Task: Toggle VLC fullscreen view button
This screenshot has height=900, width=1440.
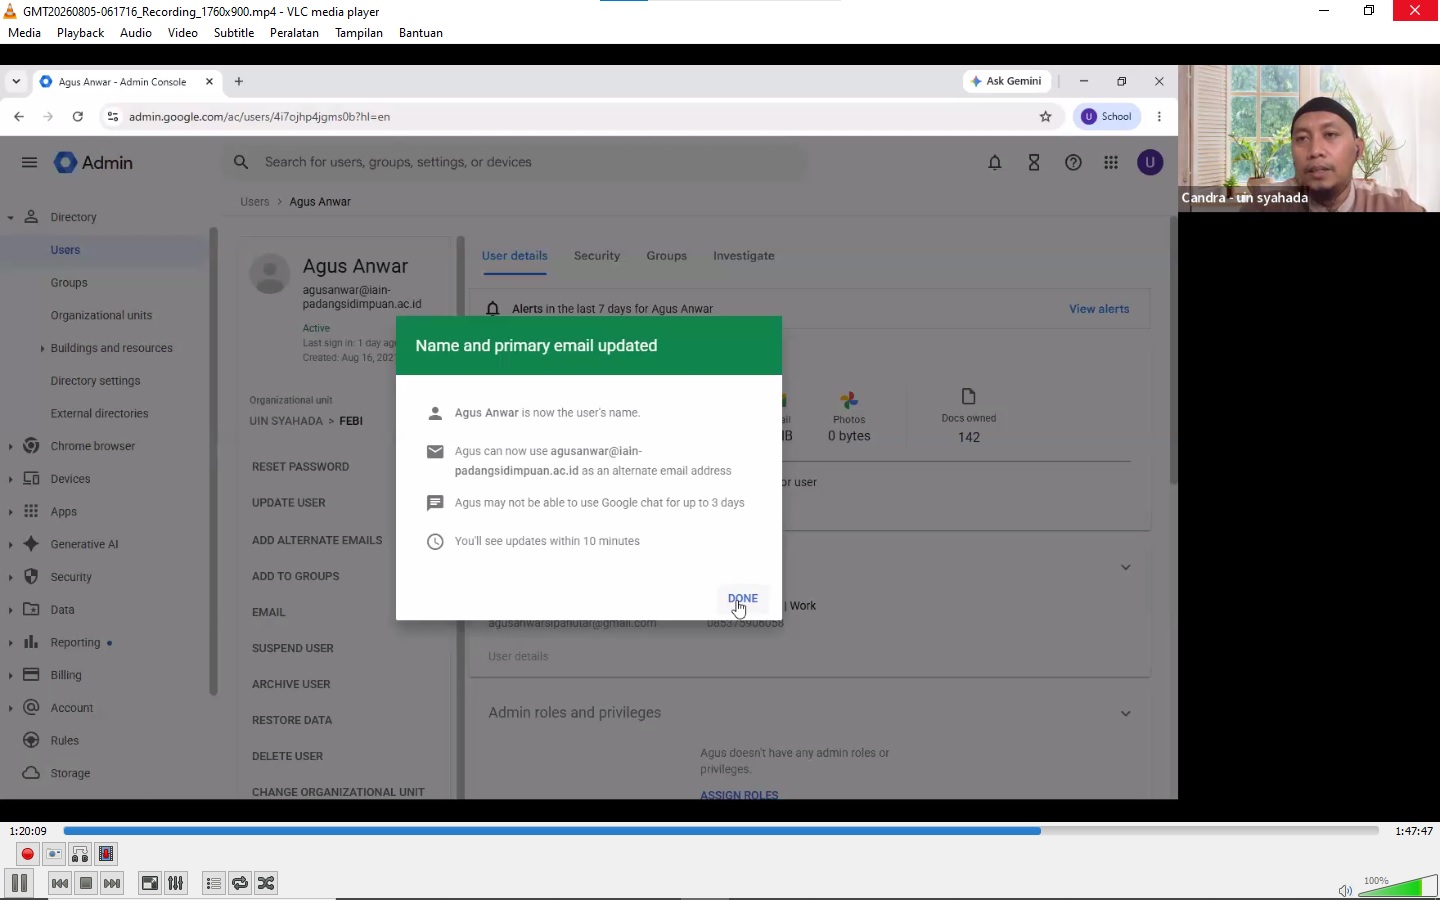Action: click(149, 883)
